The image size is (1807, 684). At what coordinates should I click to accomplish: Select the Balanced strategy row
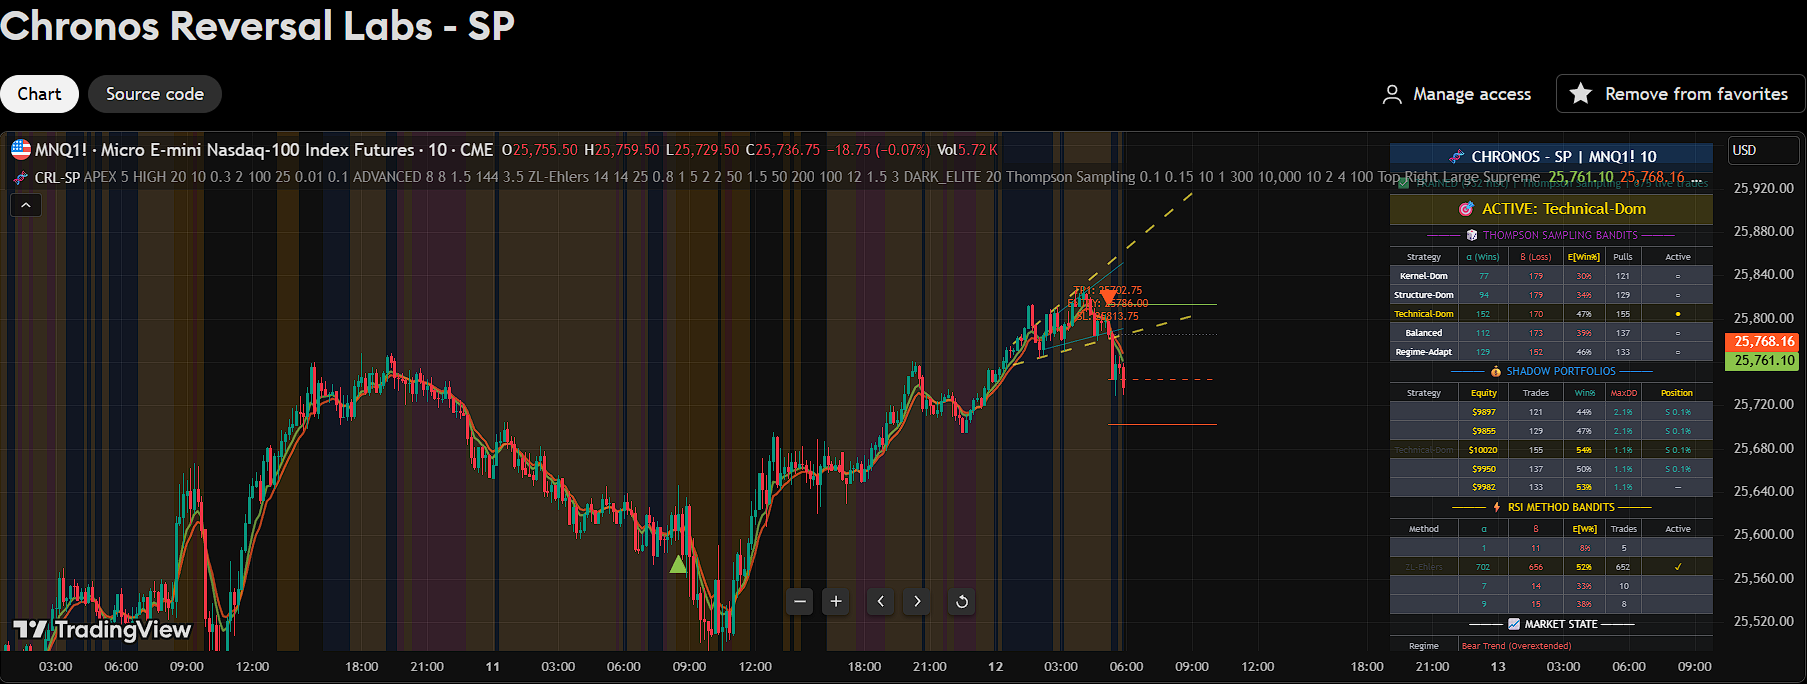[1551, 333]
